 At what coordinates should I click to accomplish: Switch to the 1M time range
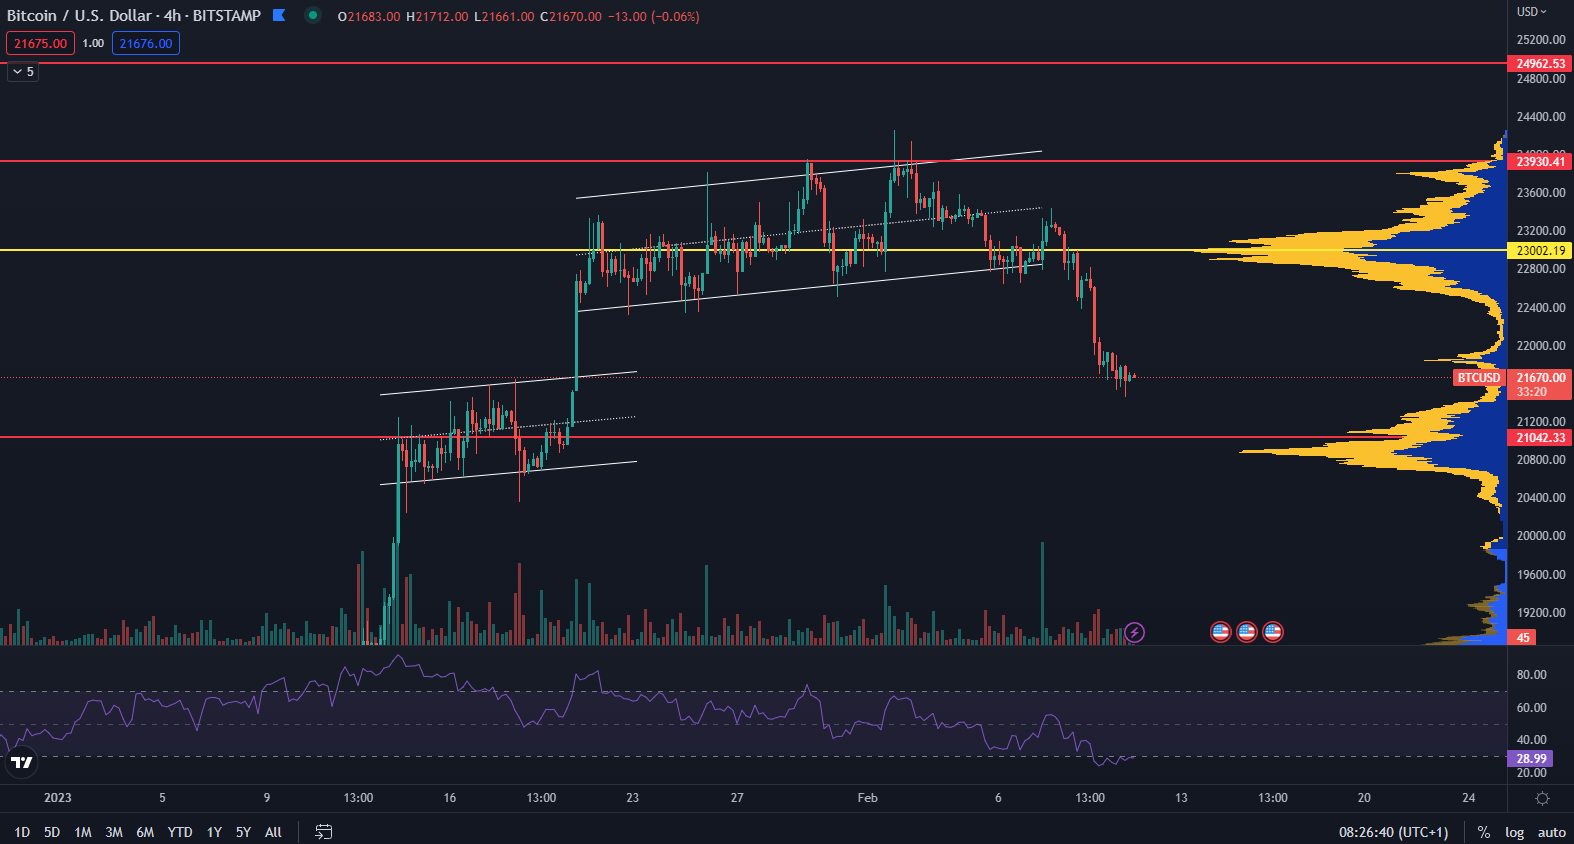click(x=83, y=832)
